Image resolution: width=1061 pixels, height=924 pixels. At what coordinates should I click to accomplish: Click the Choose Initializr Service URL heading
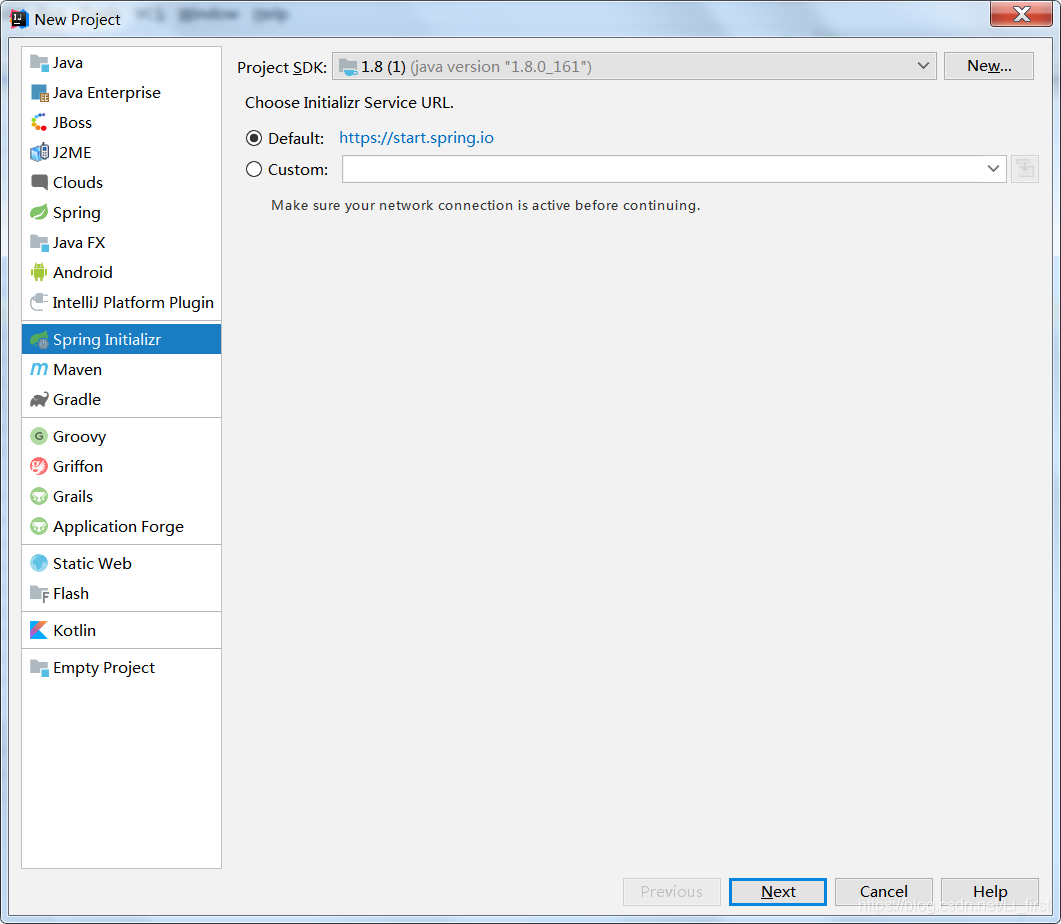(349, 103)
